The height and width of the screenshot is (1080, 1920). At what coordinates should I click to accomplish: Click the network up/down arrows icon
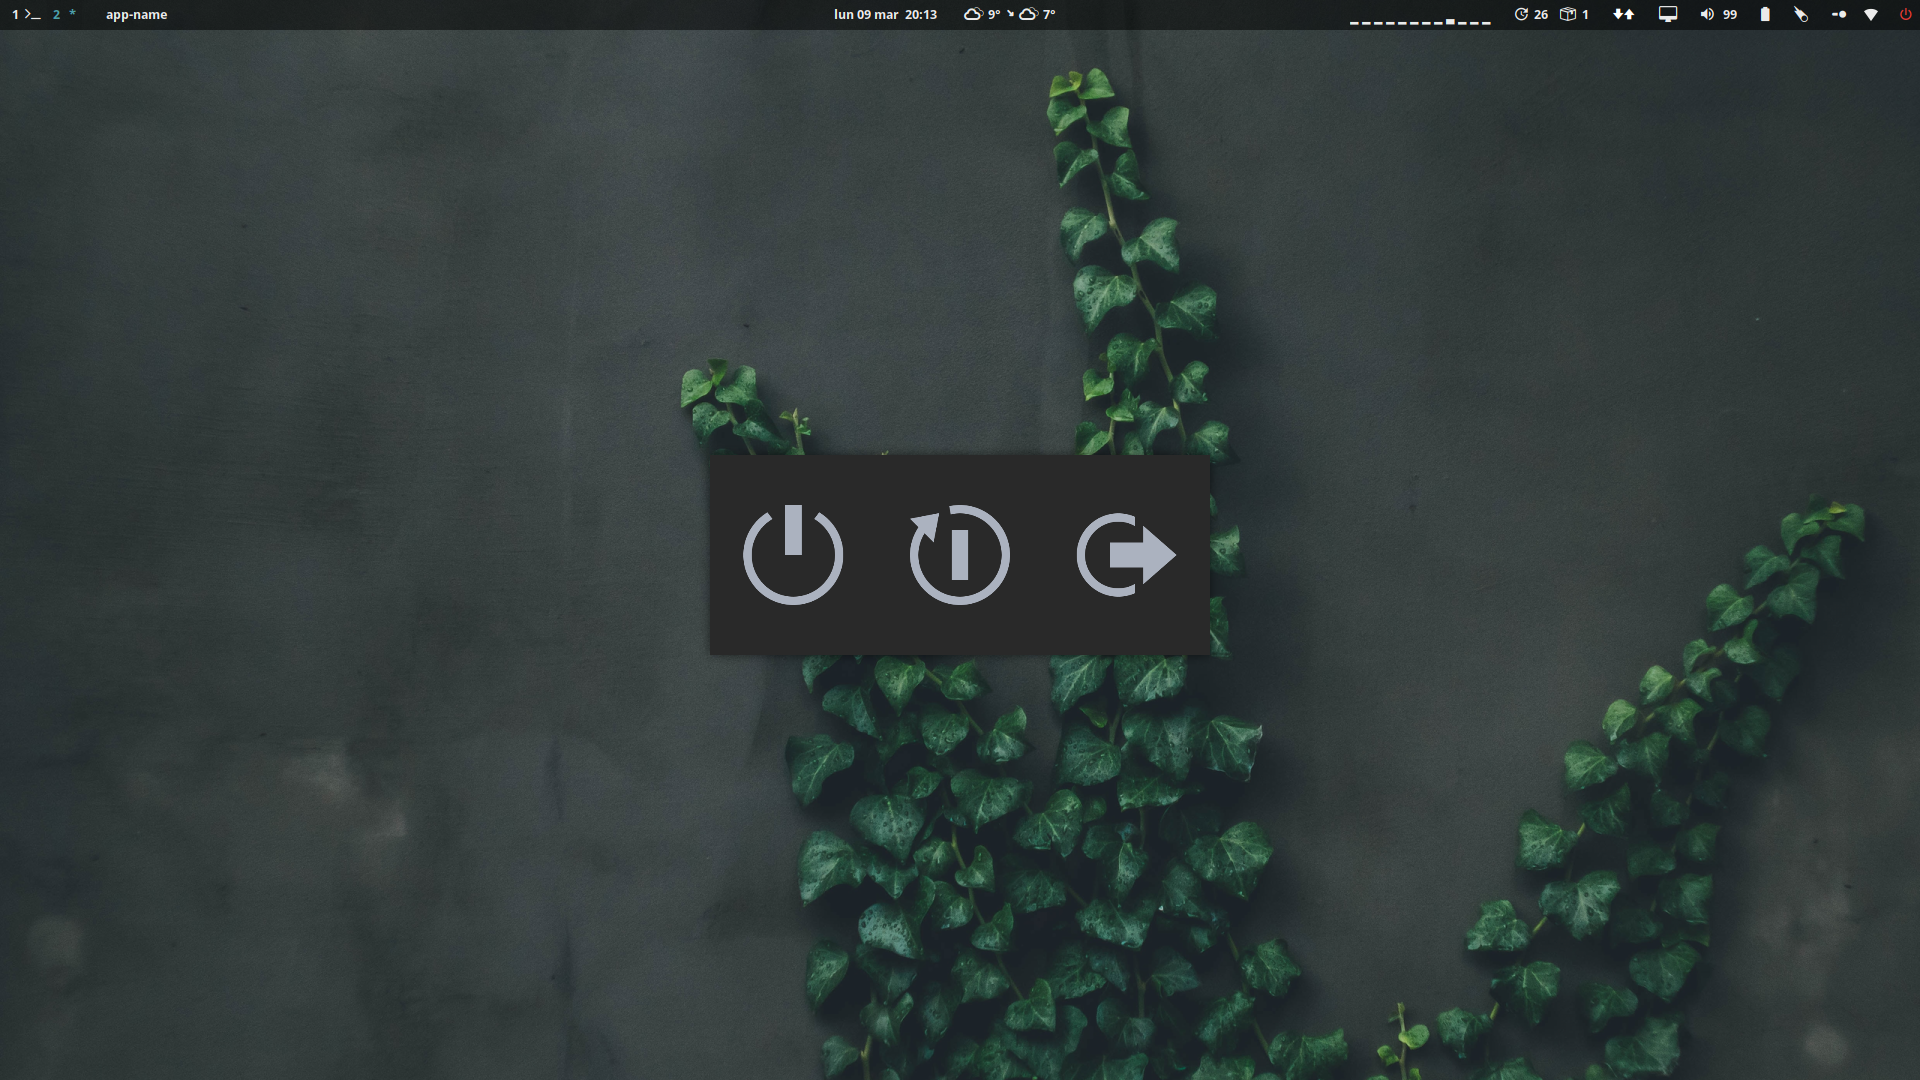[1624, 14]
